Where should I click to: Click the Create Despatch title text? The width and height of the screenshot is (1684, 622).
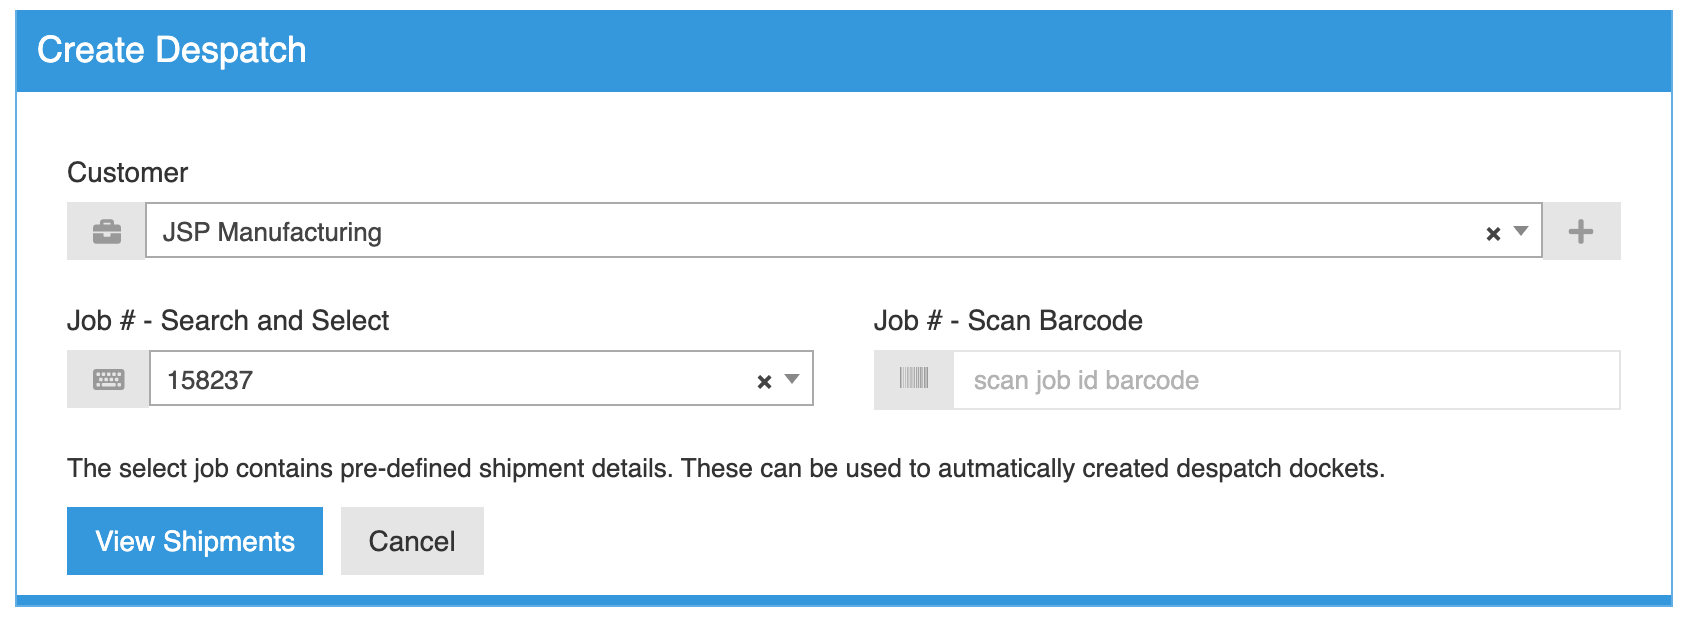(172, 50)
